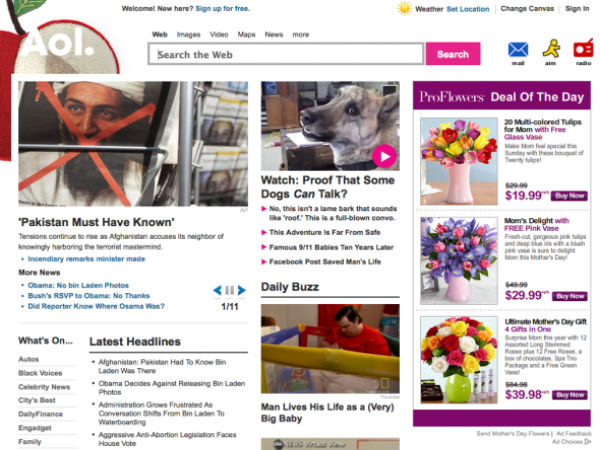
Task: Click in the Search the Web field
Action: pos(286,54)
